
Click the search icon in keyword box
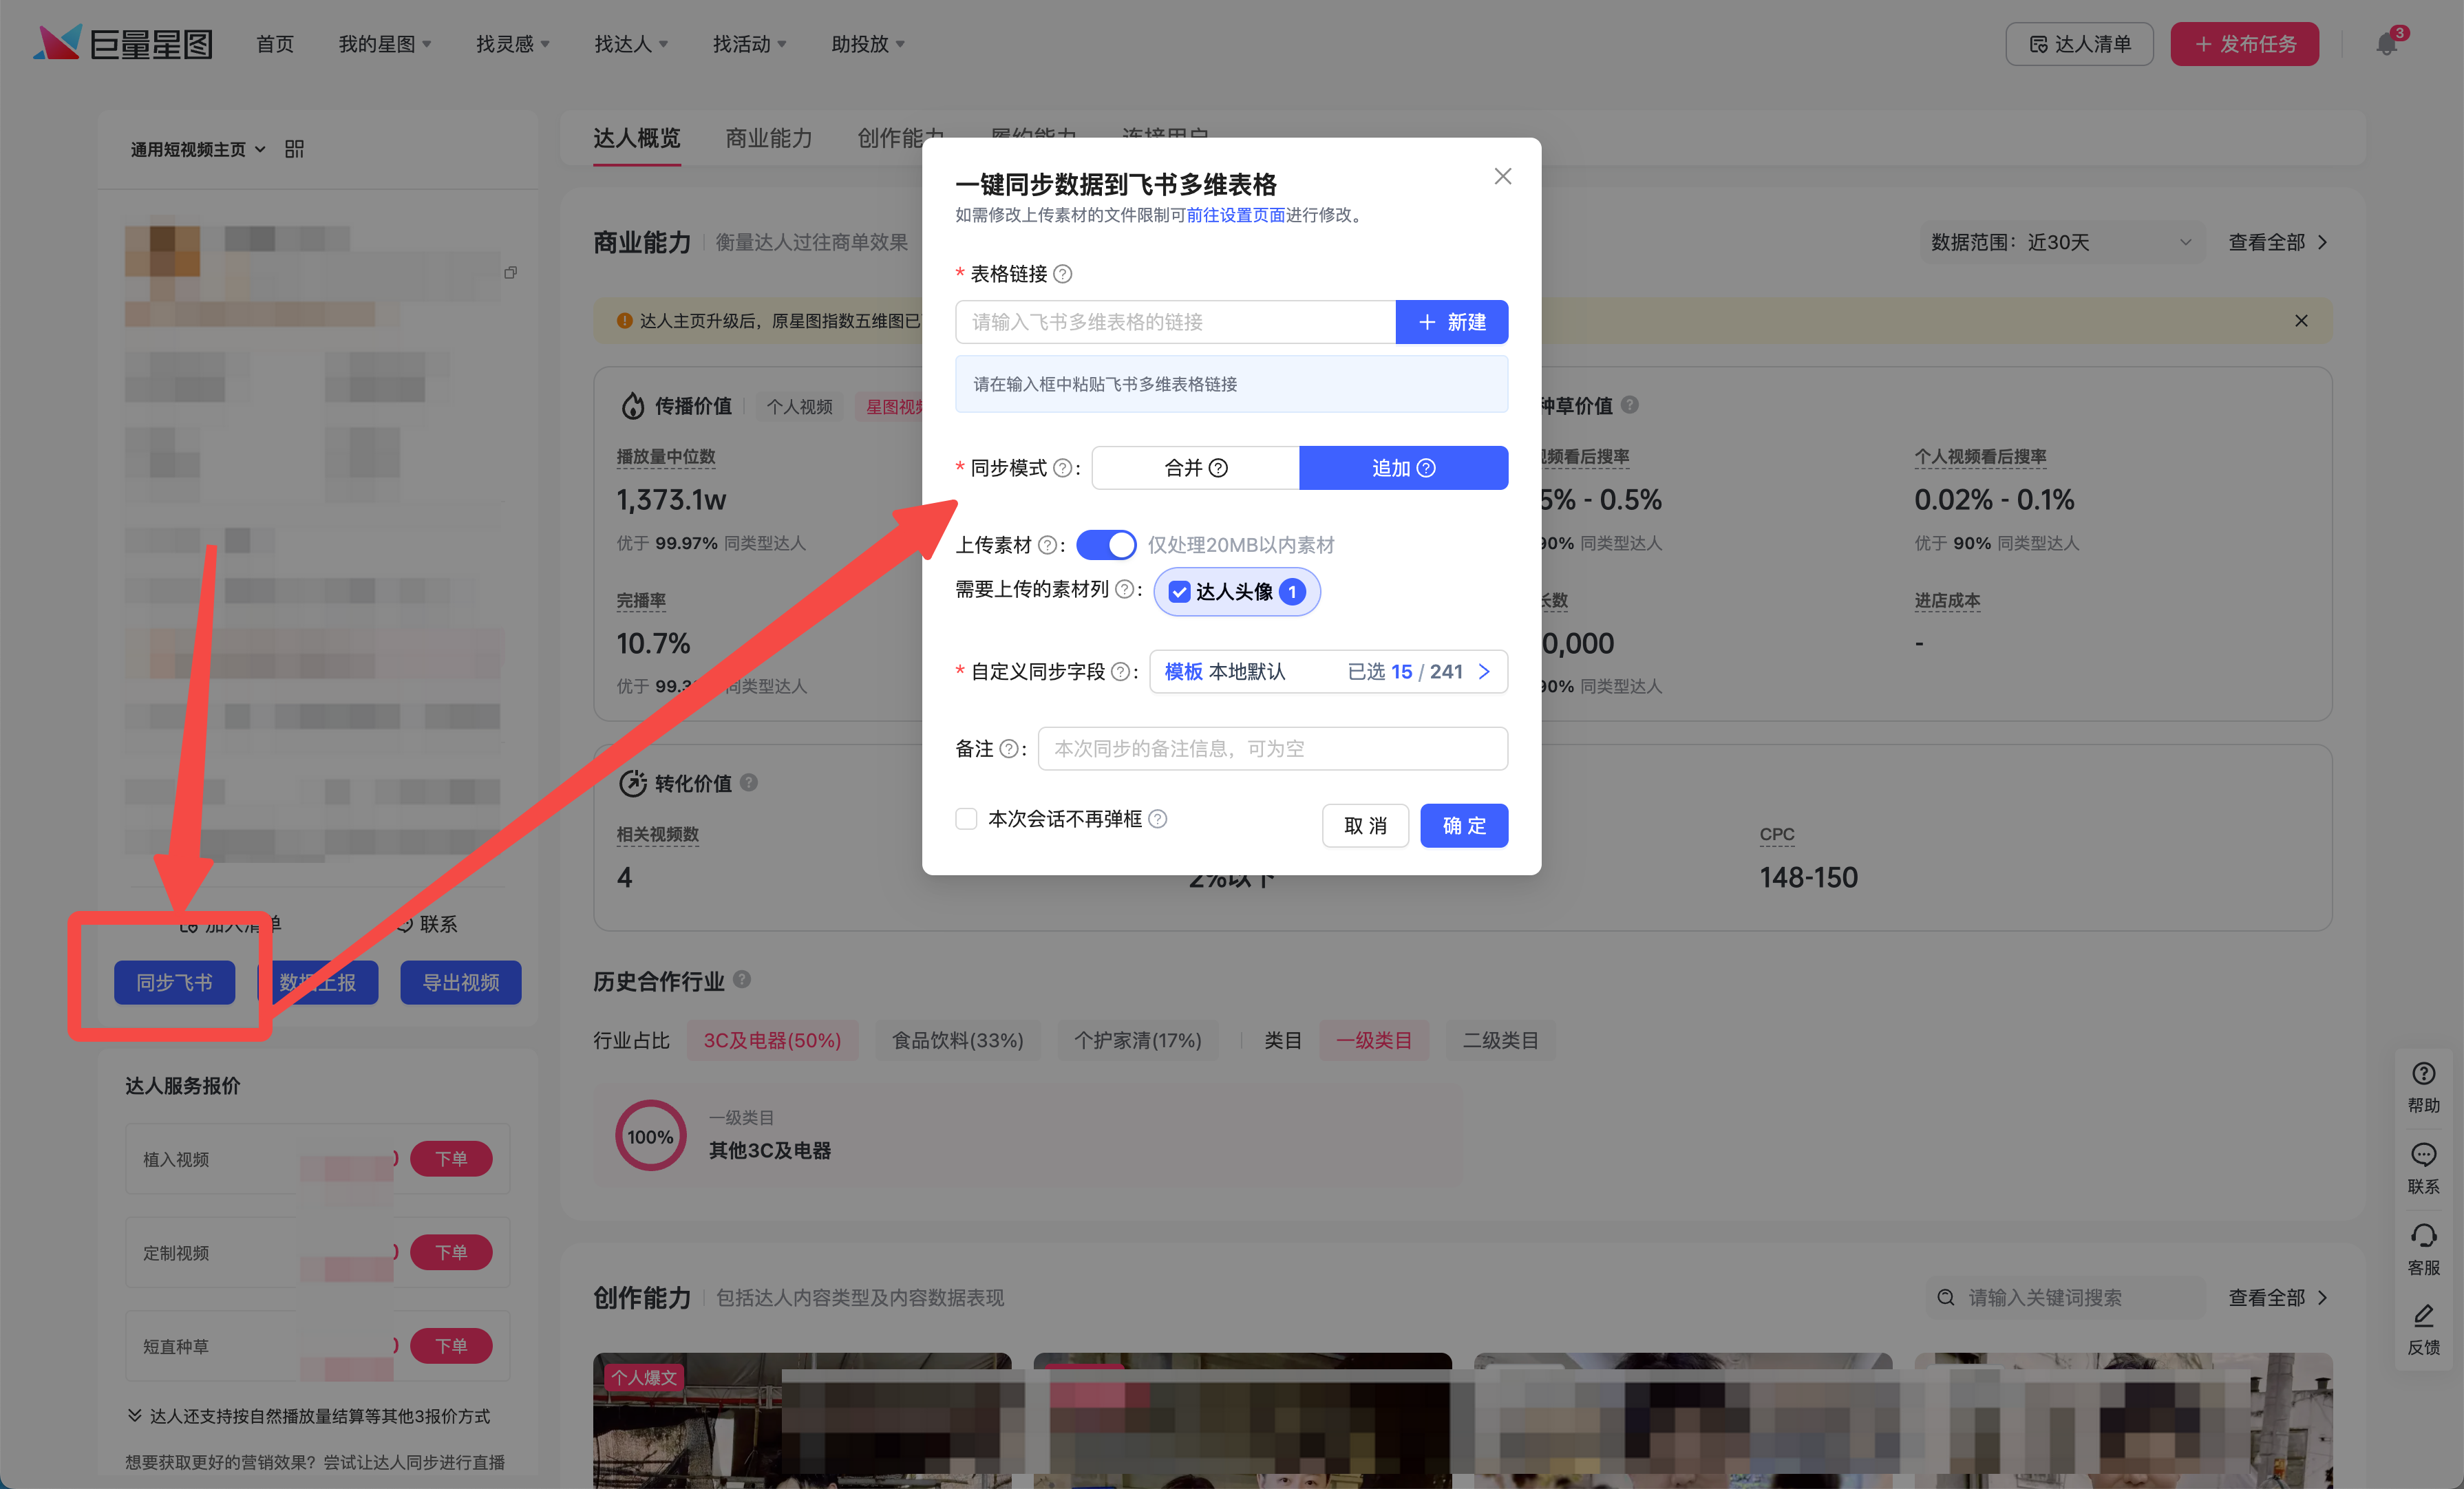coord(1946,1297)
